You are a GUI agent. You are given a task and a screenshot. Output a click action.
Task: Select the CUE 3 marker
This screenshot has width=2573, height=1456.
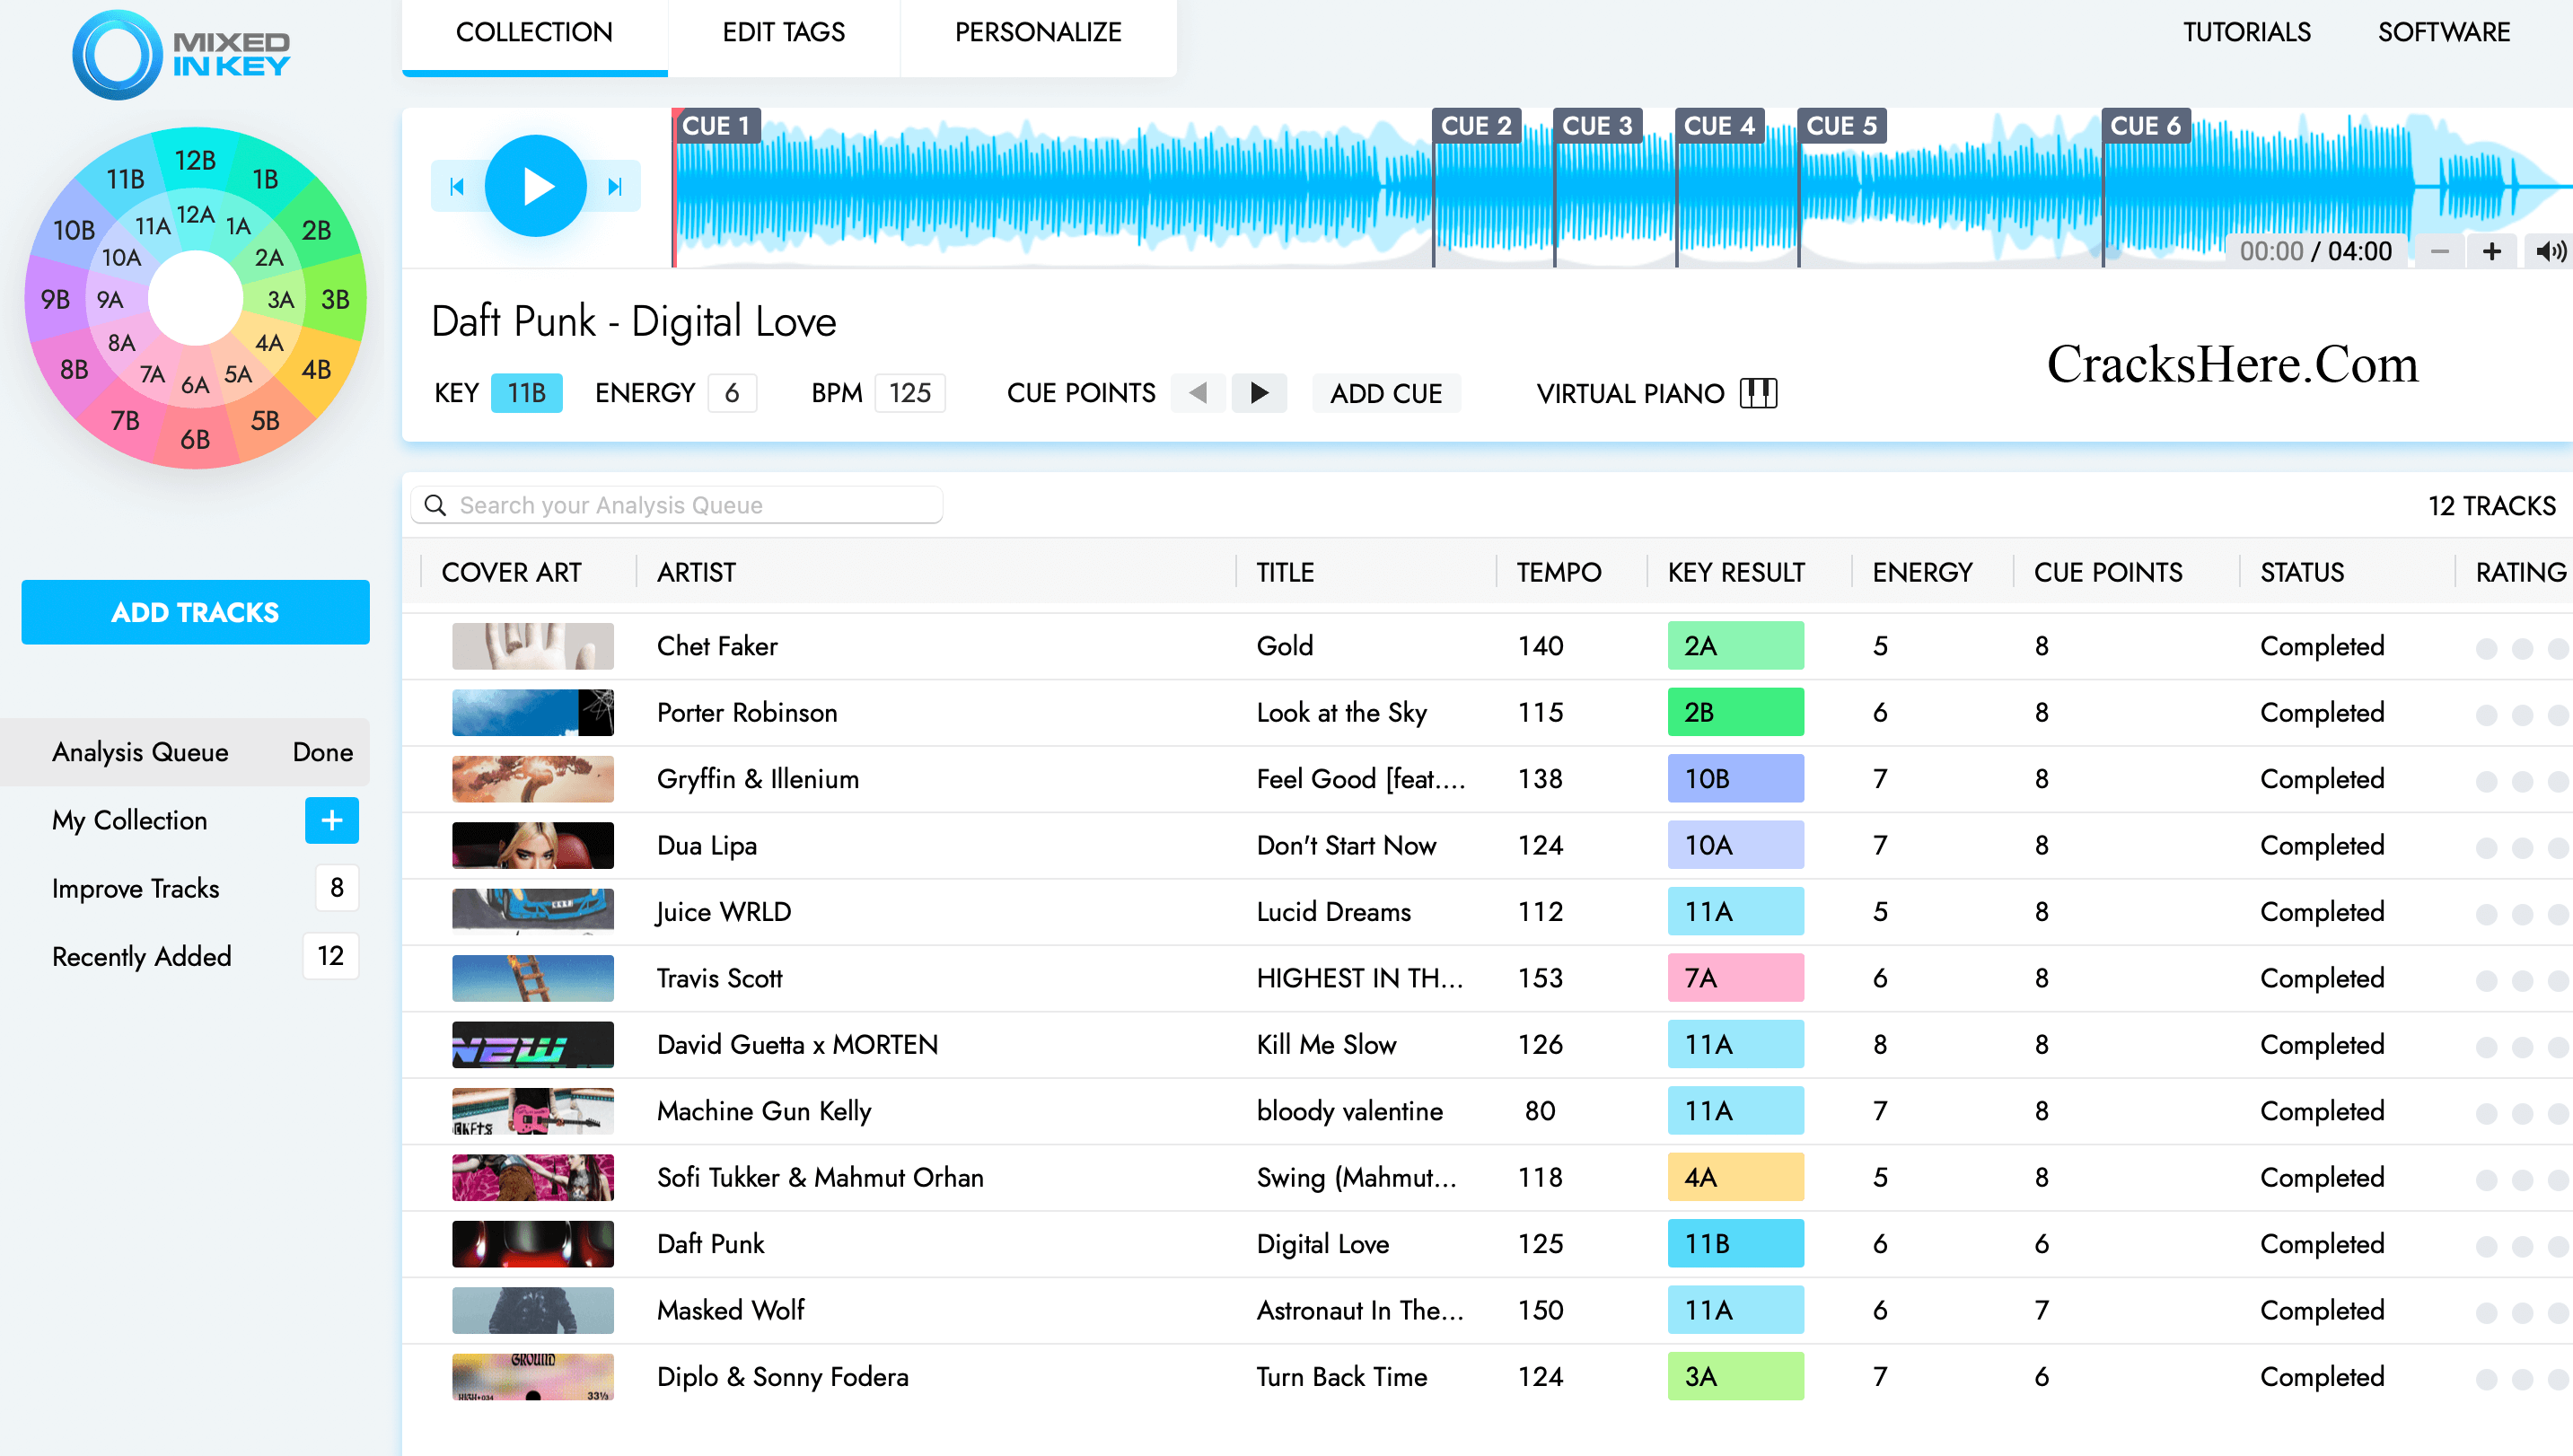point(1597,126)
